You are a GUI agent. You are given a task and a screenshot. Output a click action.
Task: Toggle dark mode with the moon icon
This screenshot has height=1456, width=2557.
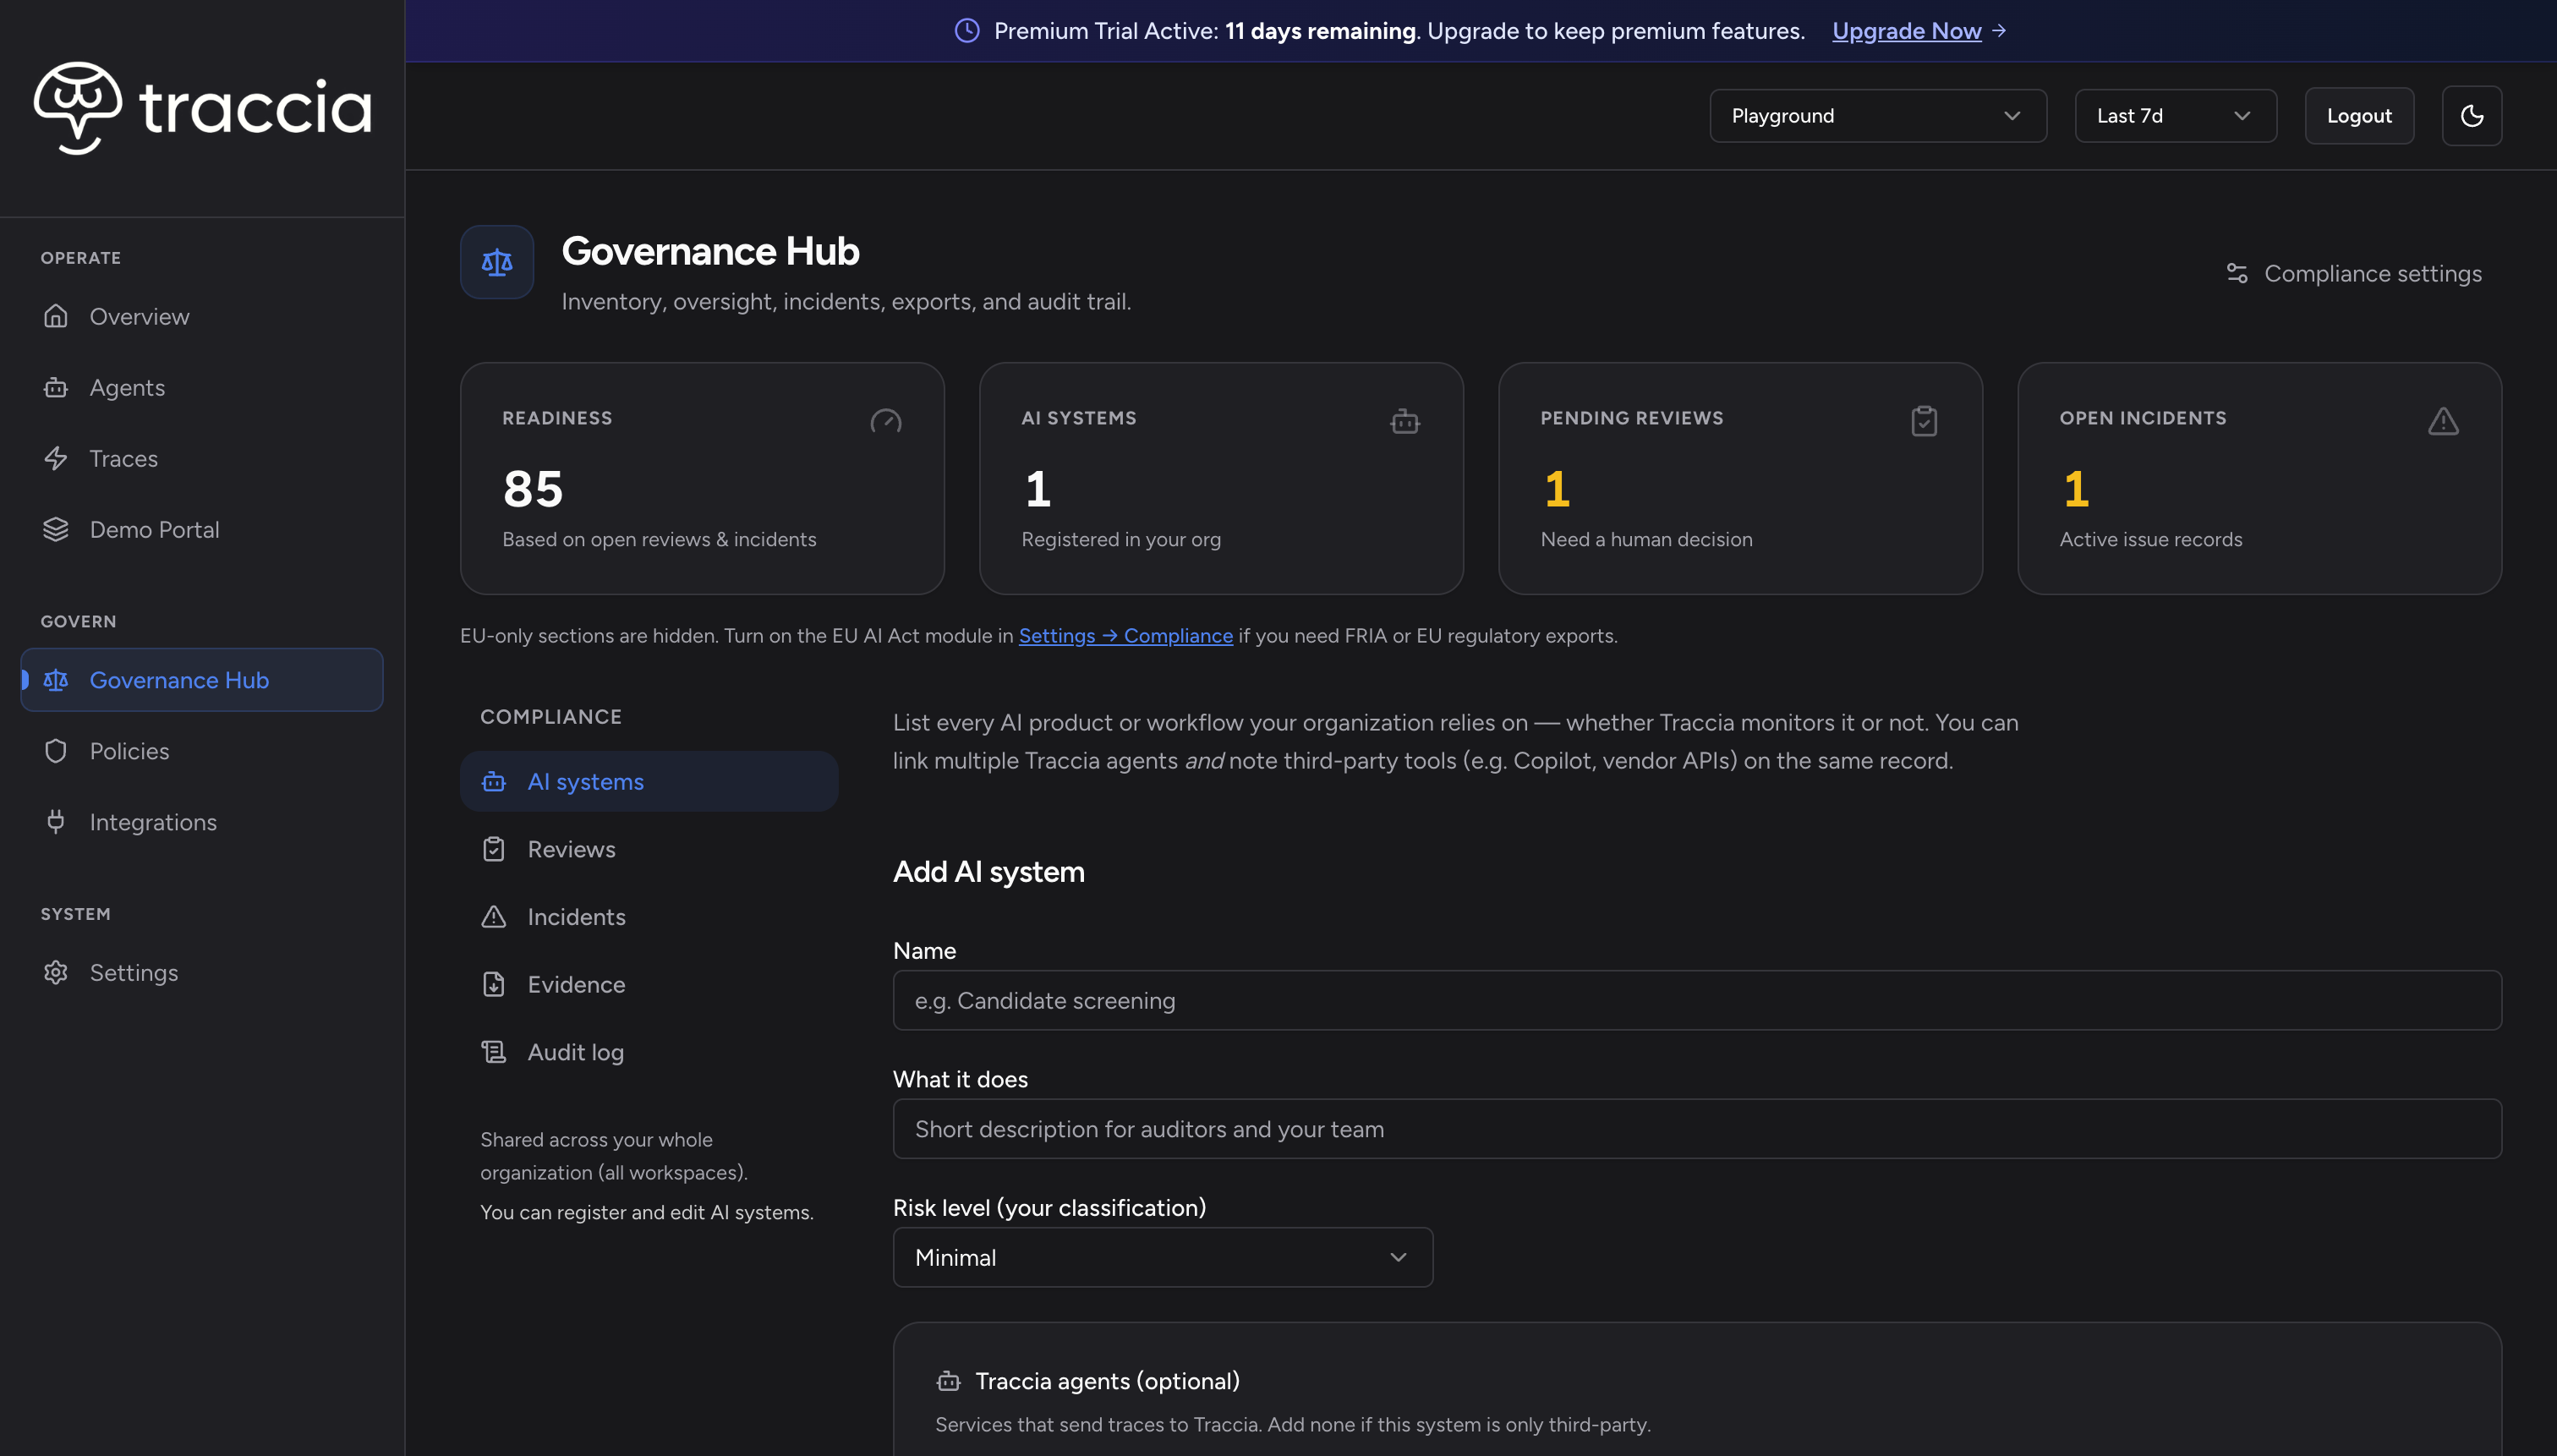(x=2471, y=116)
